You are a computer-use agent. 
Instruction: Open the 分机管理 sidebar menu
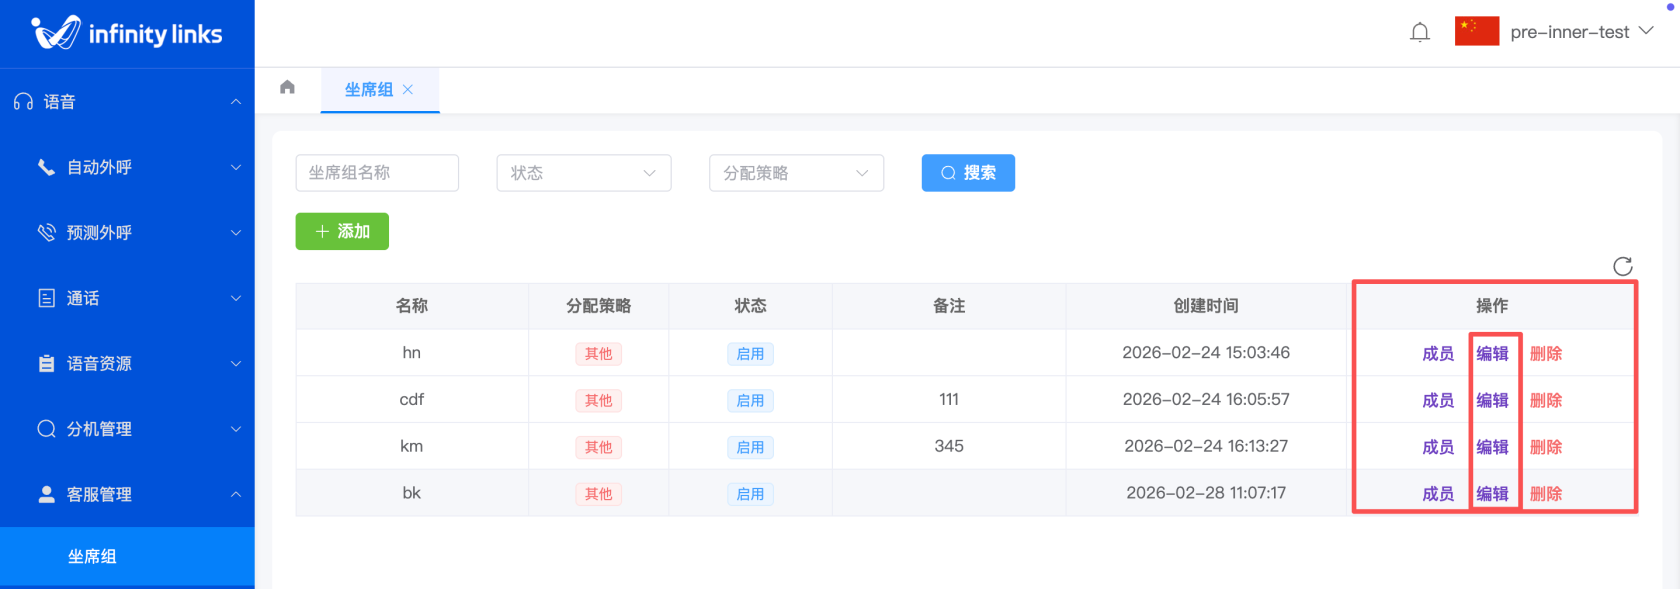pyautogui.click(x=127, y=429)
